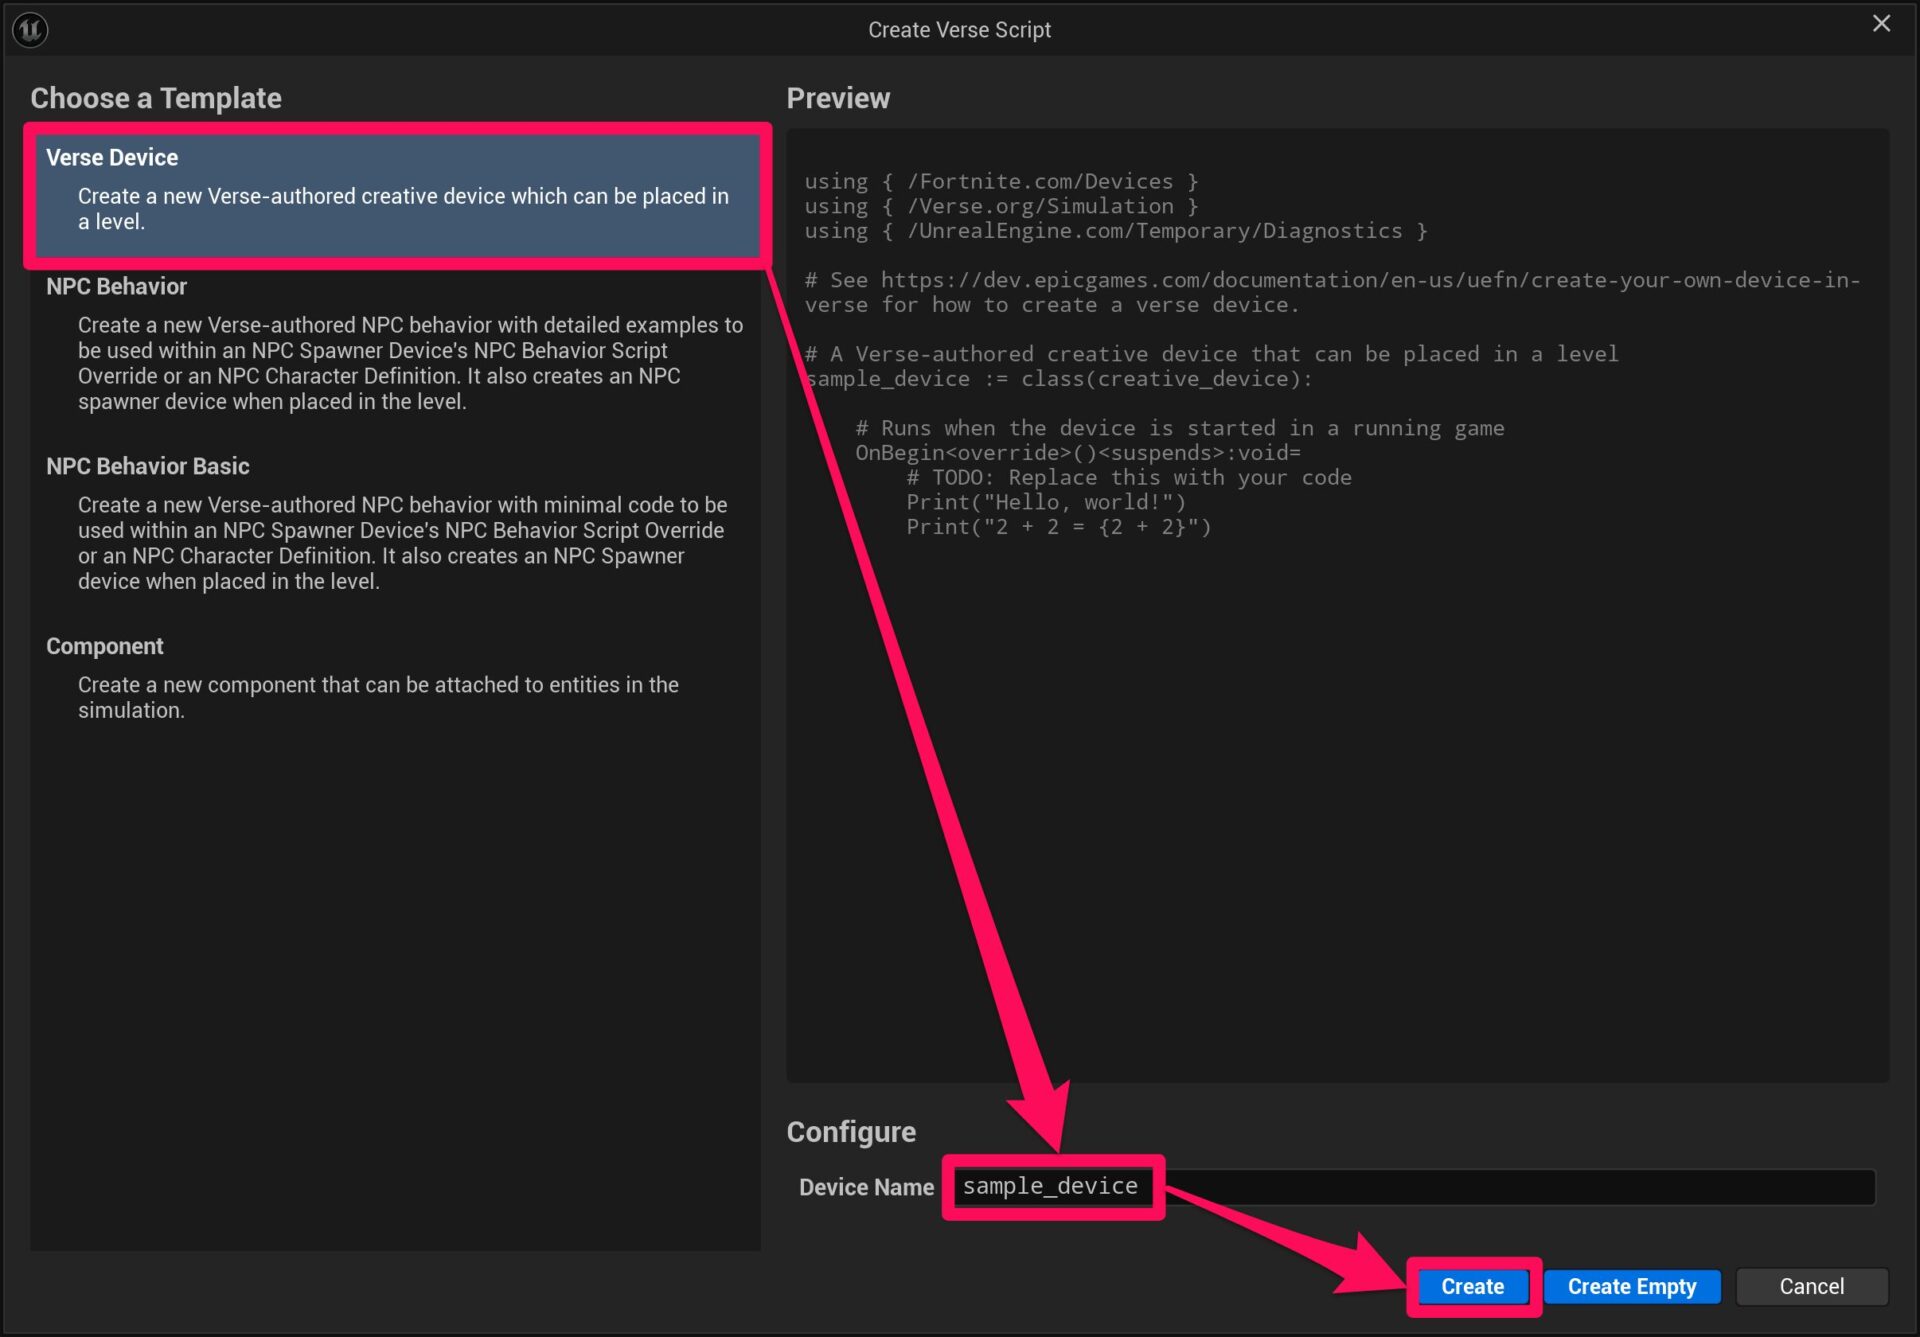Click the Device Name label
This screenshot has width=1920, height=1337.
tap(866, 1187)
